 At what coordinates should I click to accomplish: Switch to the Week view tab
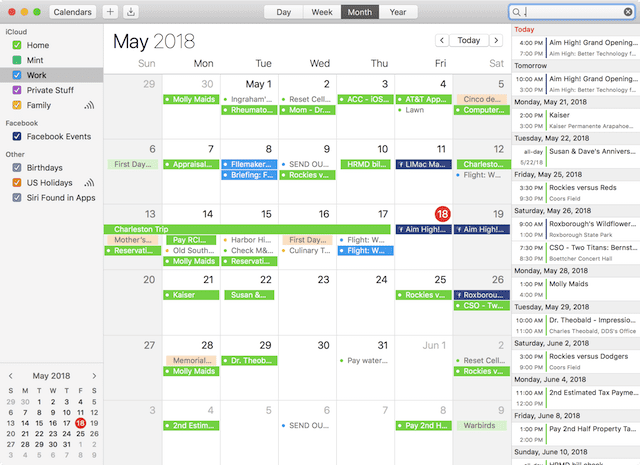pos(322,12)
